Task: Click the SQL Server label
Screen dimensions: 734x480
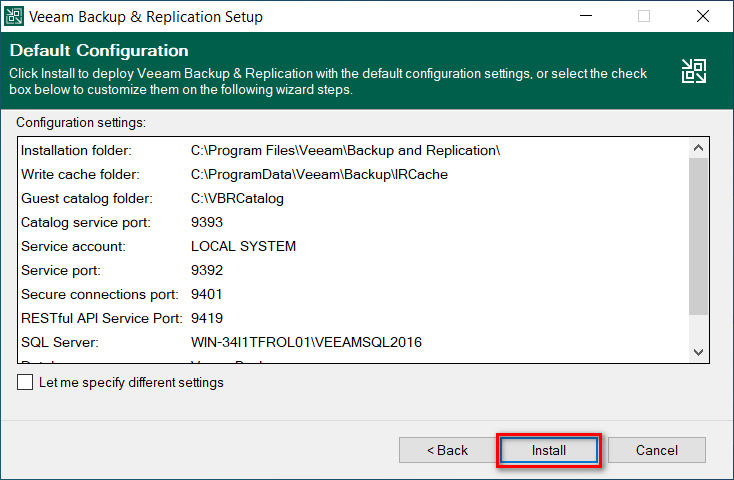Action: [60, 342]
